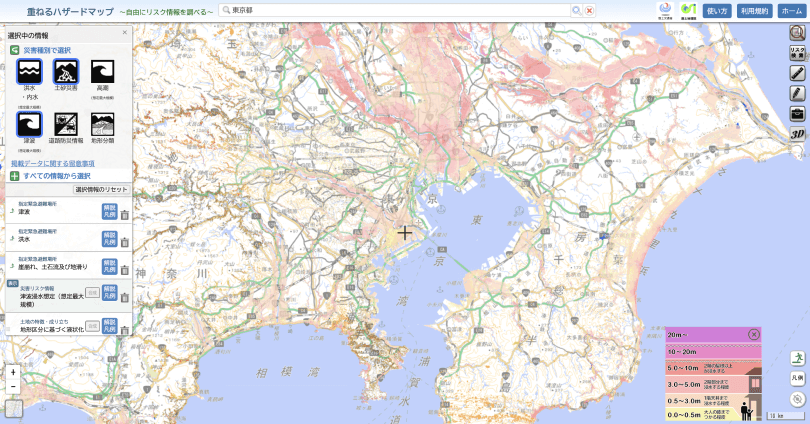
Task: Open the base map thumbnail switcher
Action: (14, 408)
